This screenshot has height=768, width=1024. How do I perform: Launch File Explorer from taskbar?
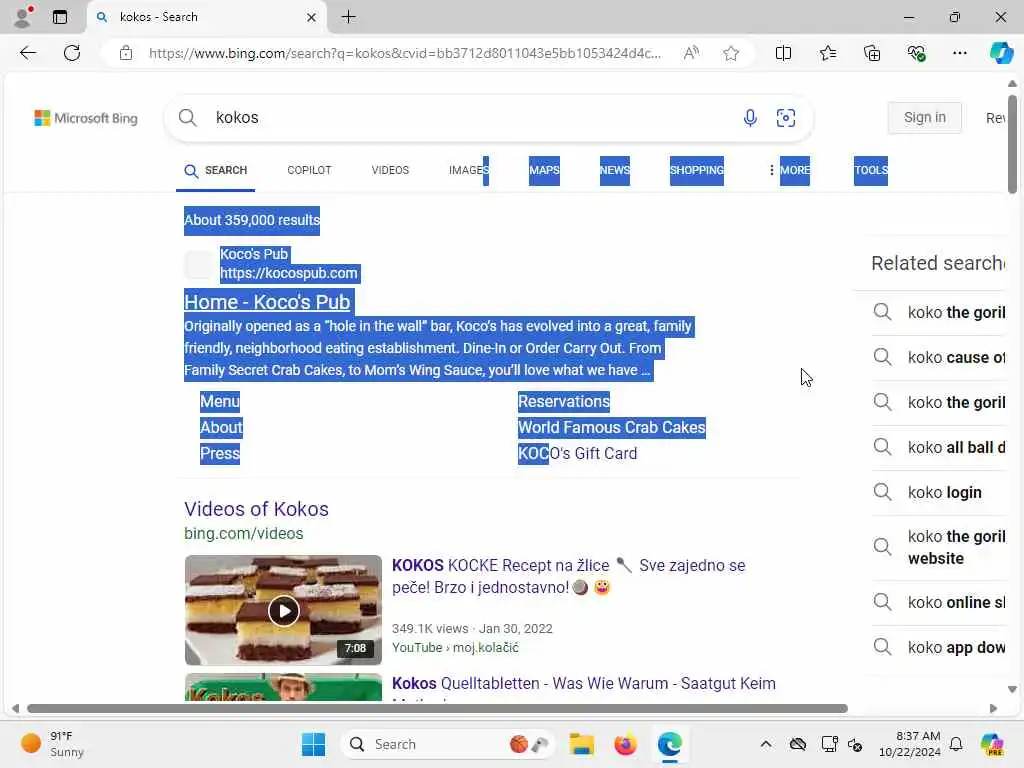[x=581, y=744]
